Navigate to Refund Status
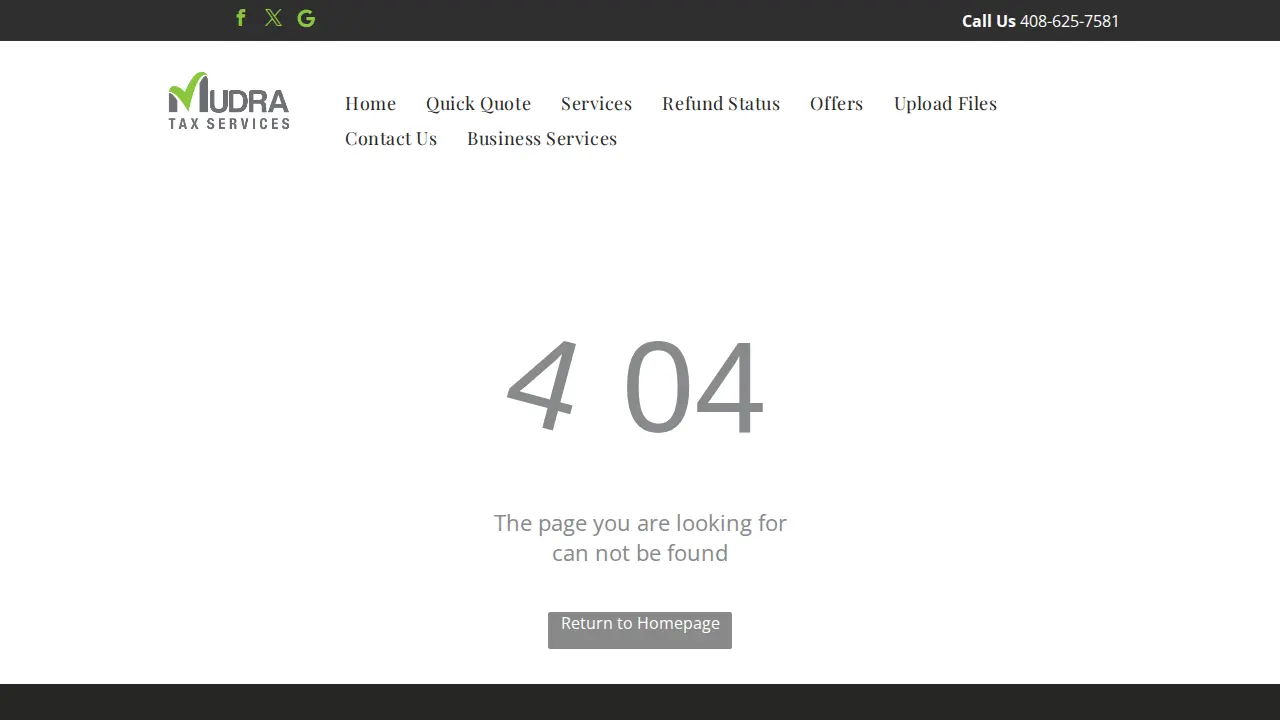This screenshot has width=1280, height=720. (721, 103)
